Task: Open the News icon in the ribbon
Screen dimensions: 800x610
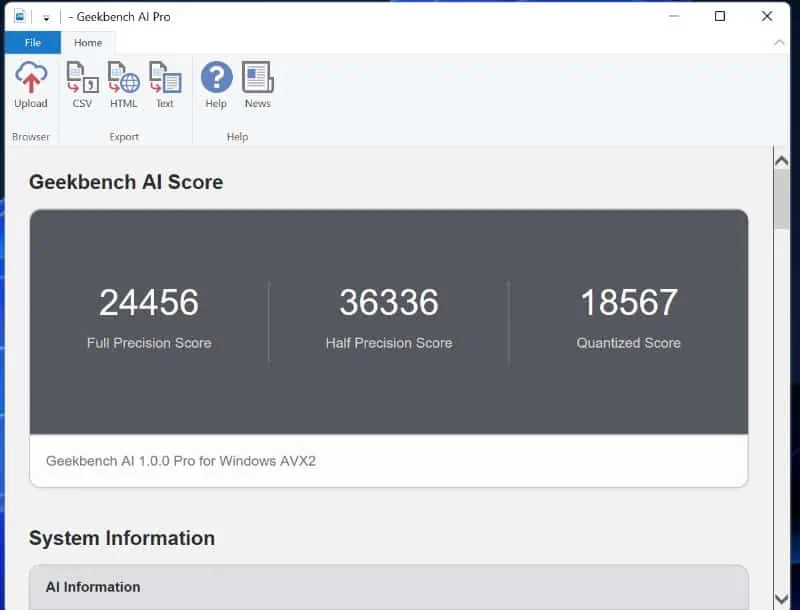Action: tap(258, 86)
